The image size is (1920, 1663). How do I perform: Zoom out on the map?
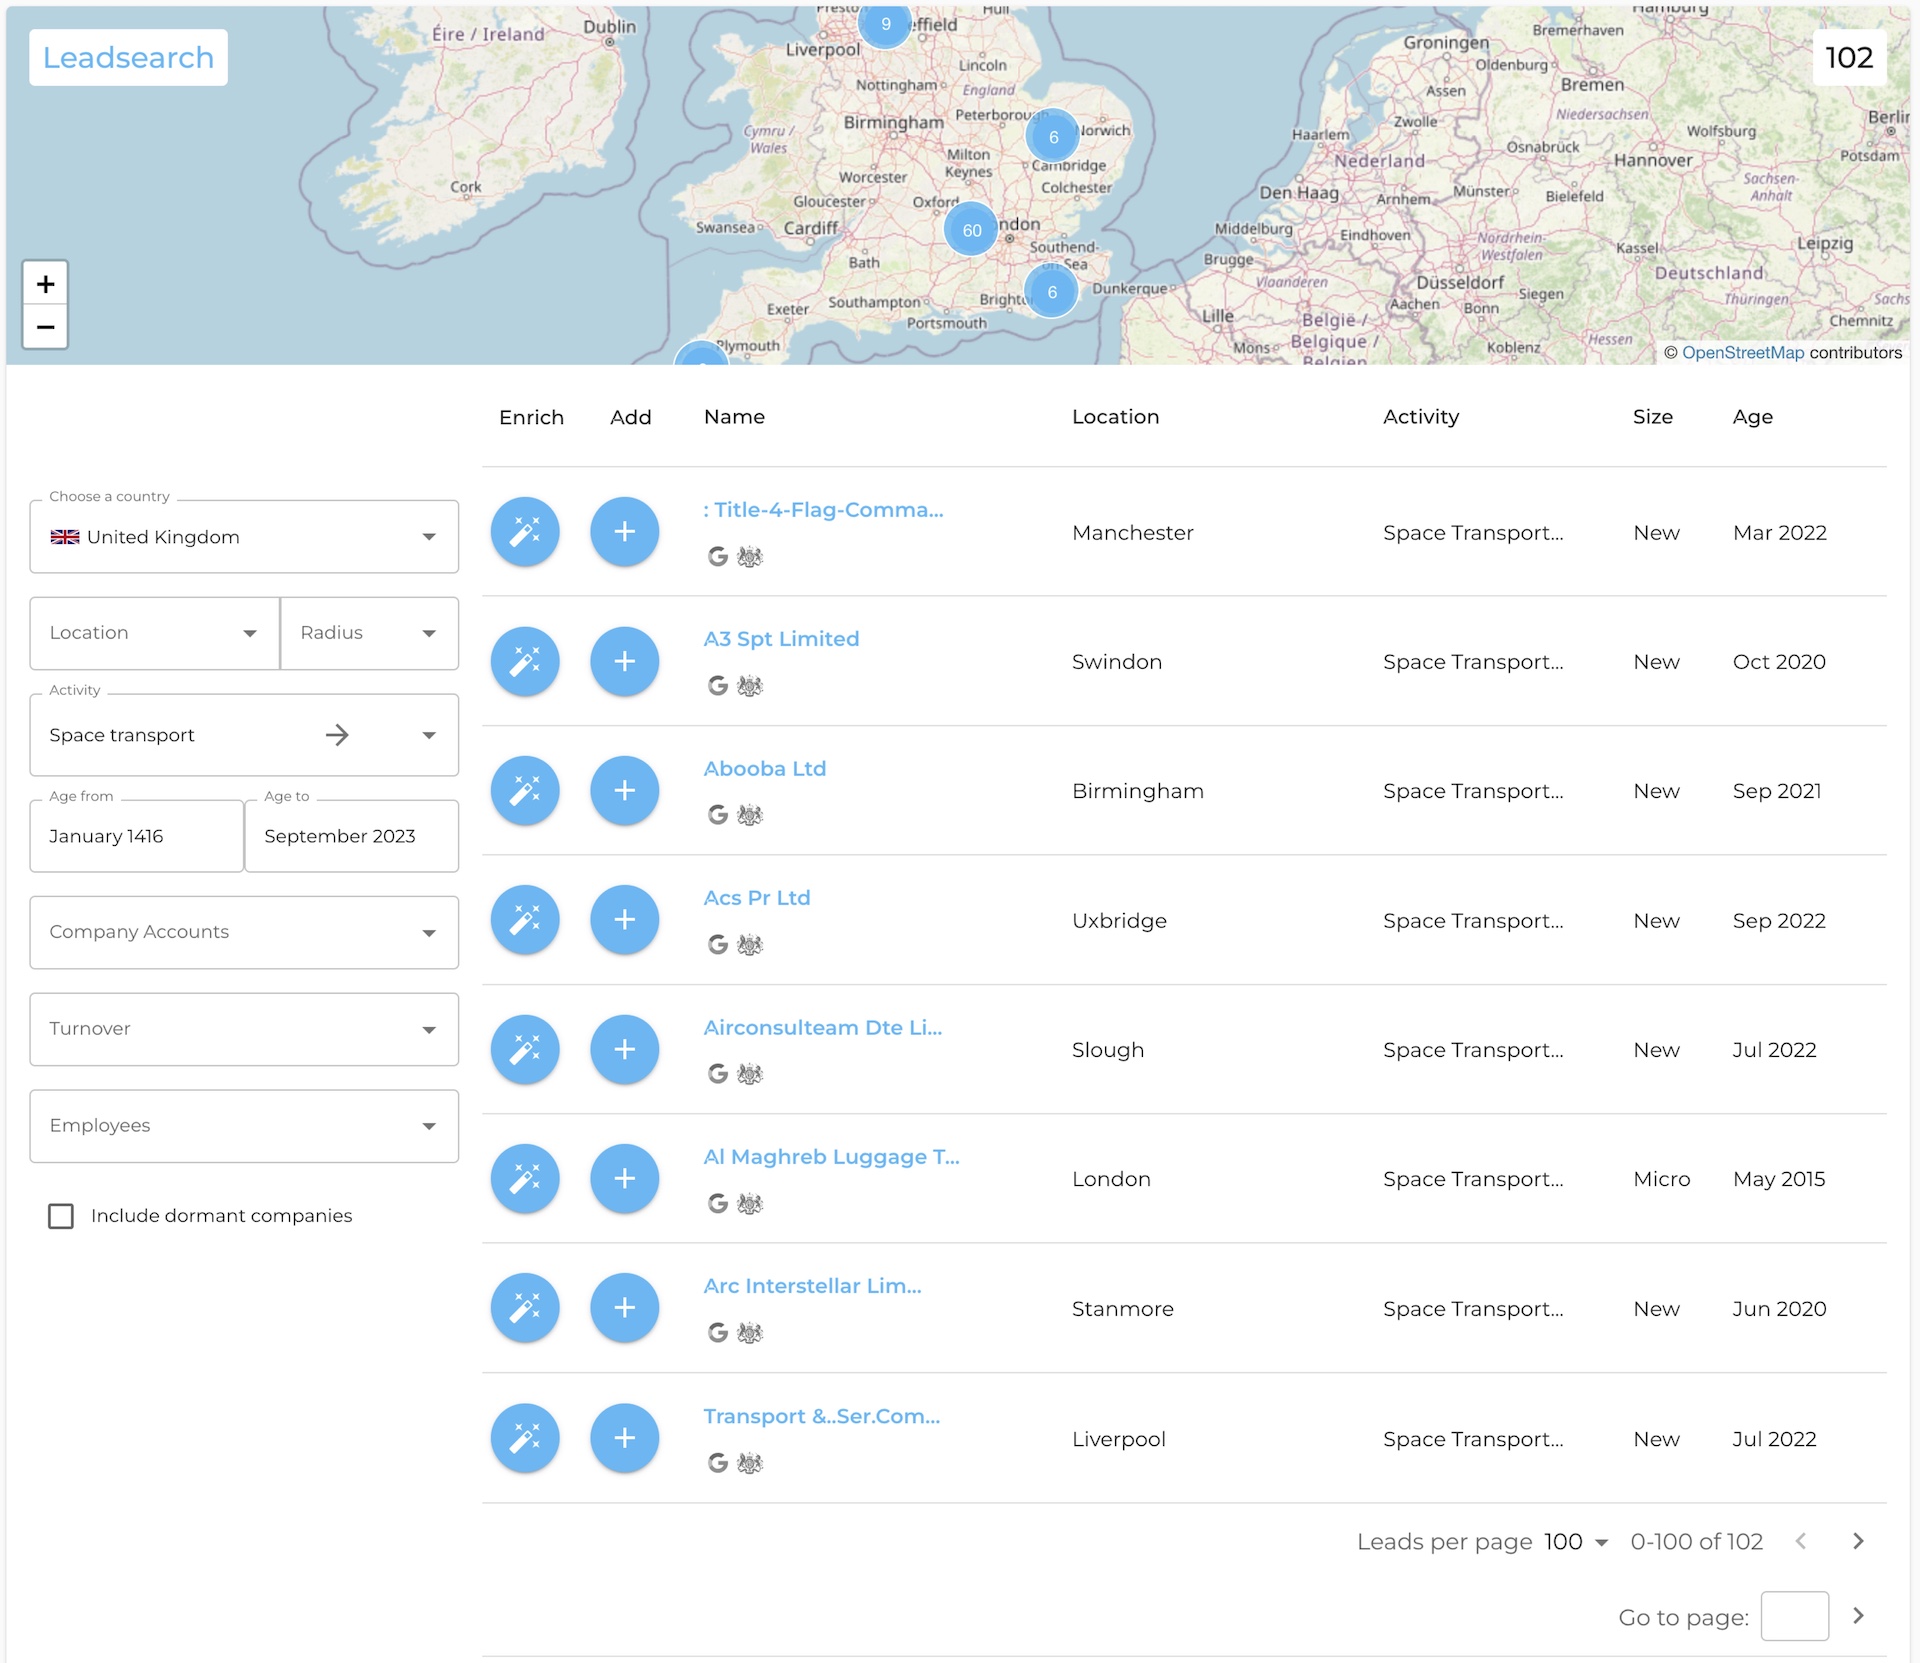pyautogui.click(x=45, y=327)
